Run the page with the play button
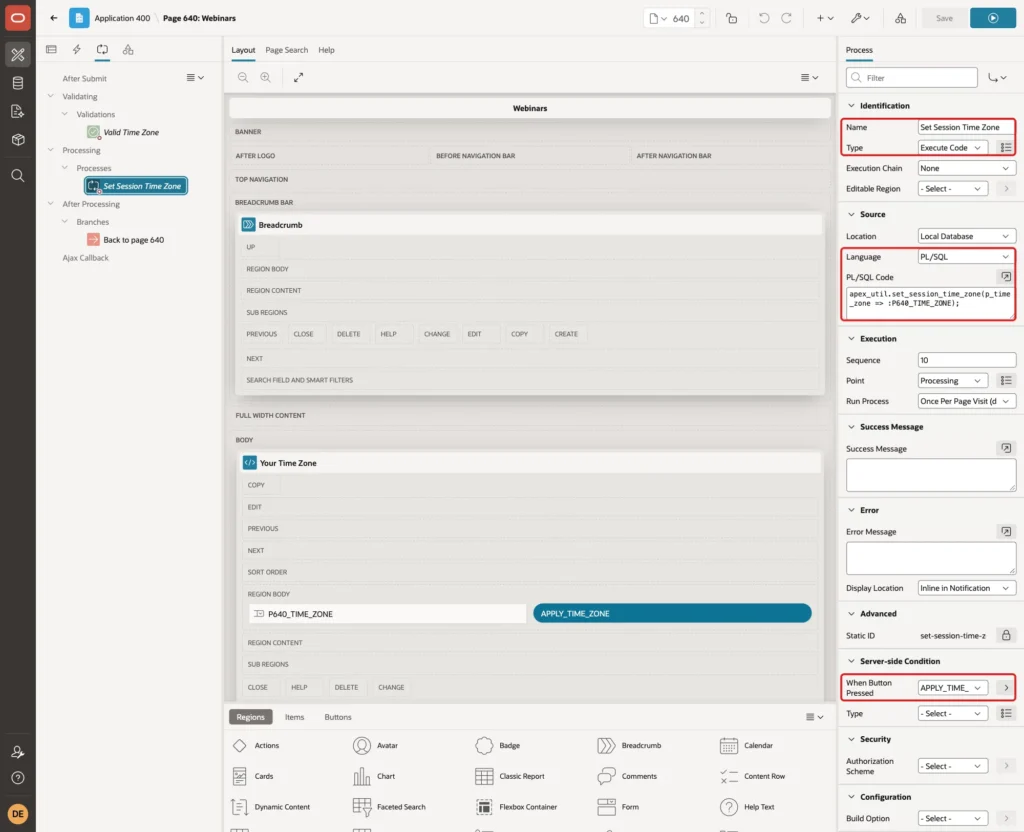The height and width of the screenshot is (832, 1024). 993,18
